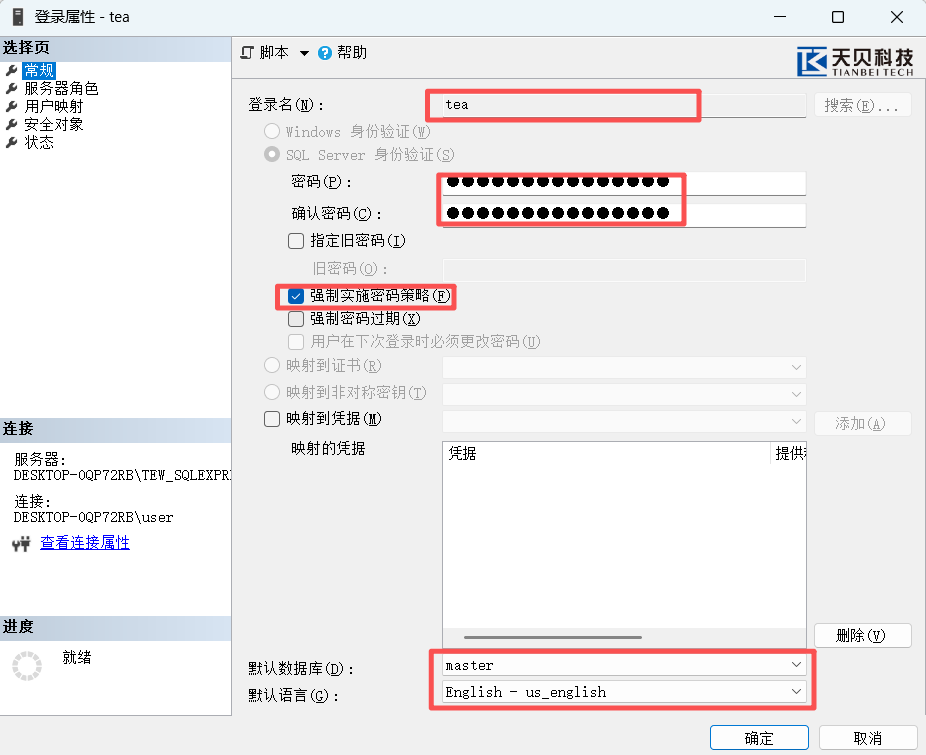Click the wrench icon beside 安全对象
The image size is (926, 755).
pos(11,124)
